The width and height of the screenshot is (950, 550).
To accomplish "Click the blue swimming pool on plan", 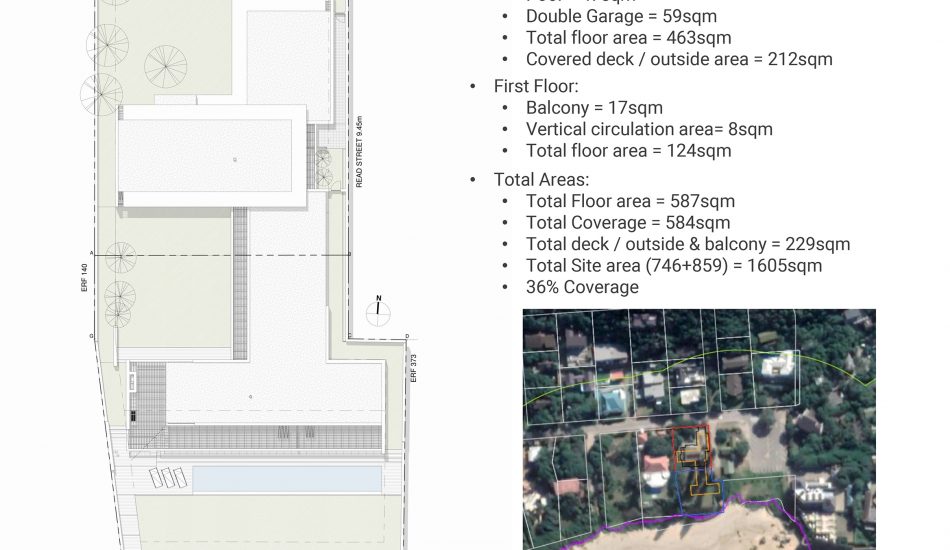I will [x=287, y=479].
